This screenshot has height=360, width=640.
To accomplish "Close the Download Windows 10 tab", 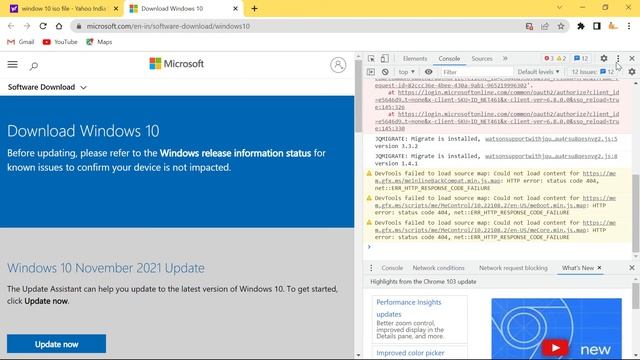I will [x=236, y=8].
